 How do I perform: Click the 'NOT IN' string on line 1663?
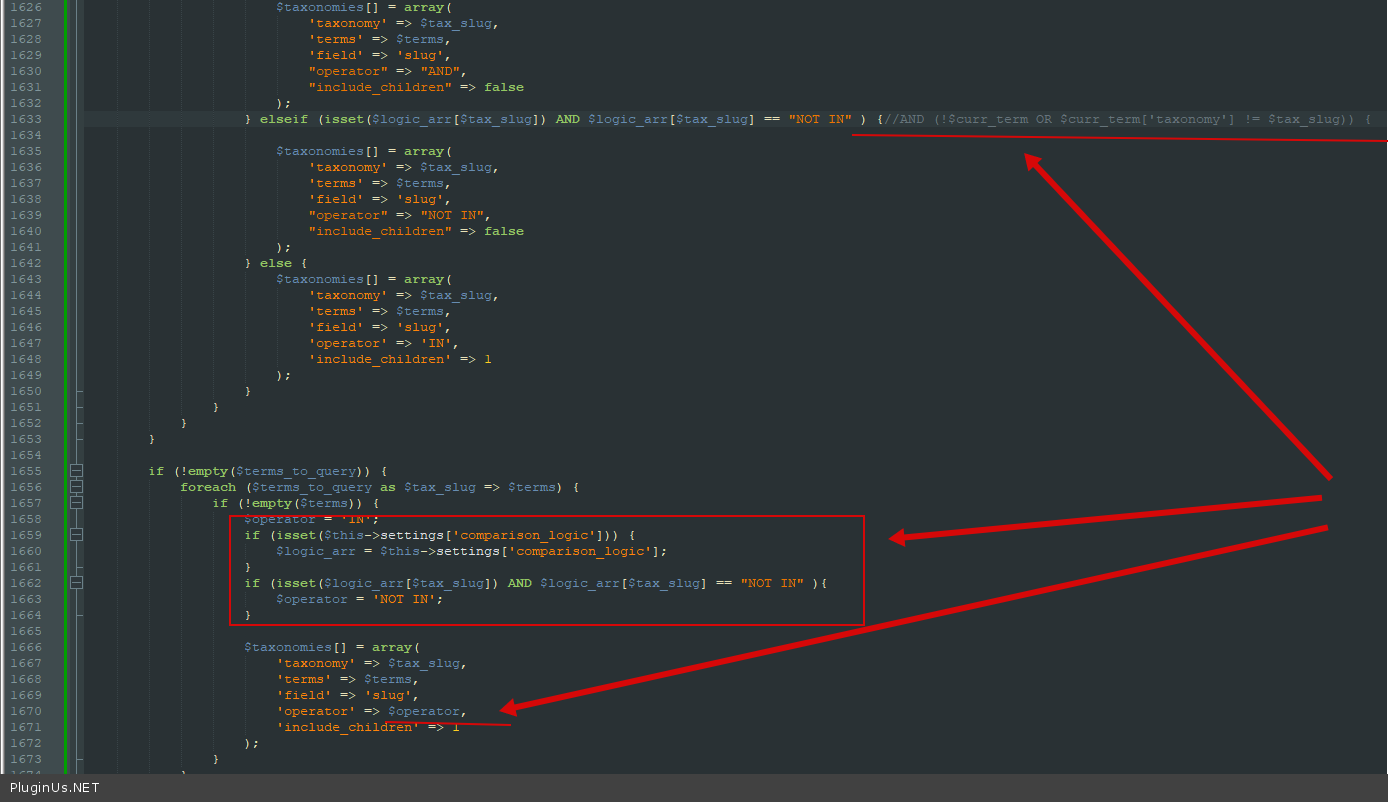coord(407,599)
